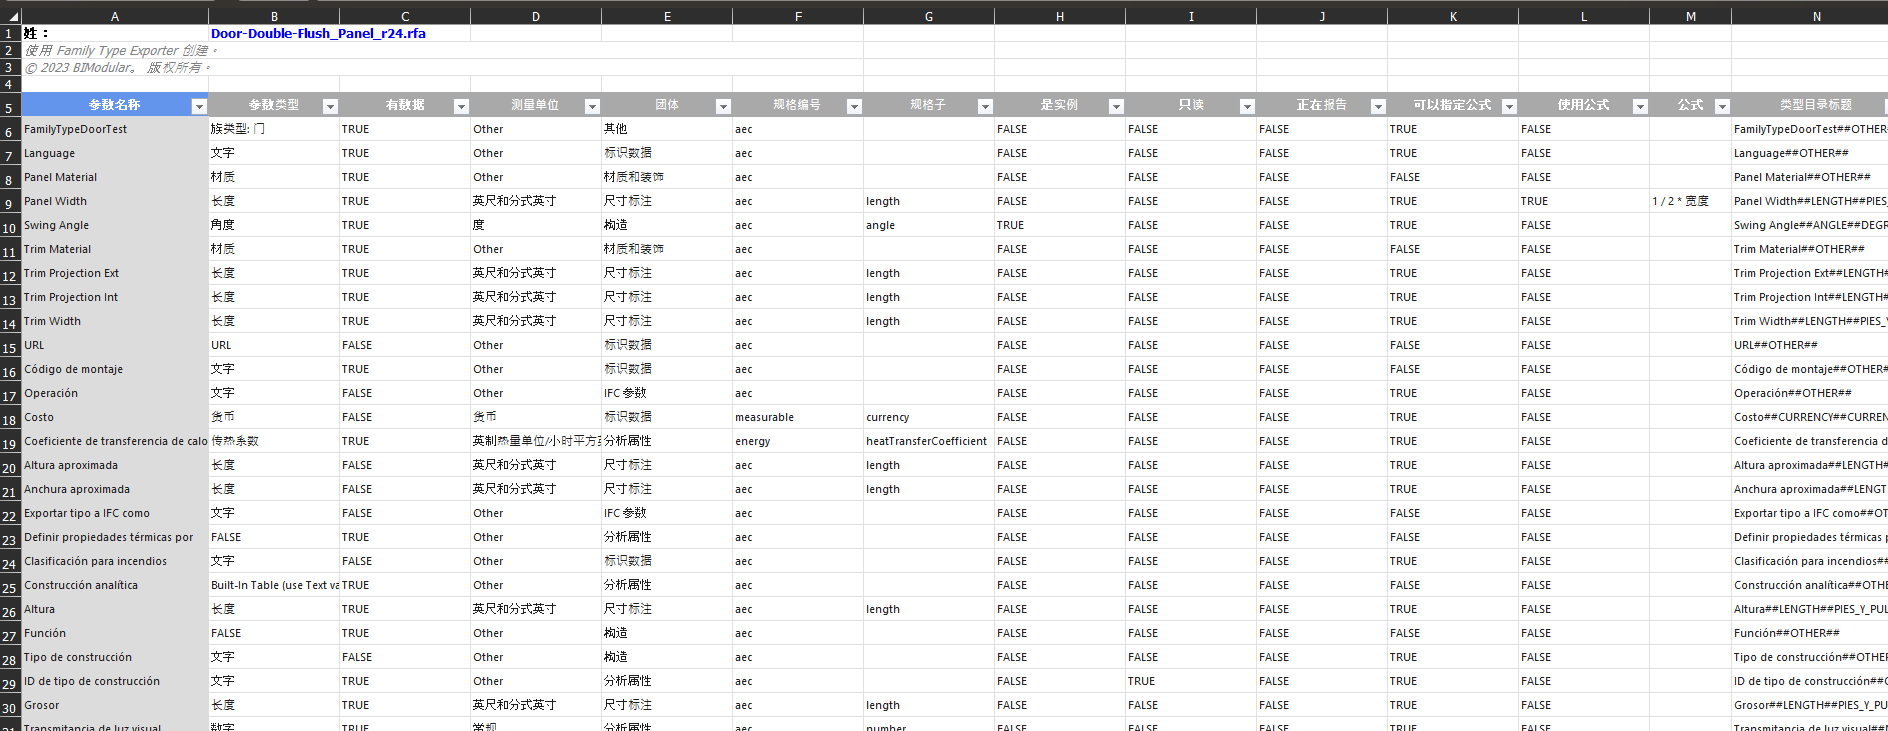
Task: Select row 30 header
Action: (10, 706)
